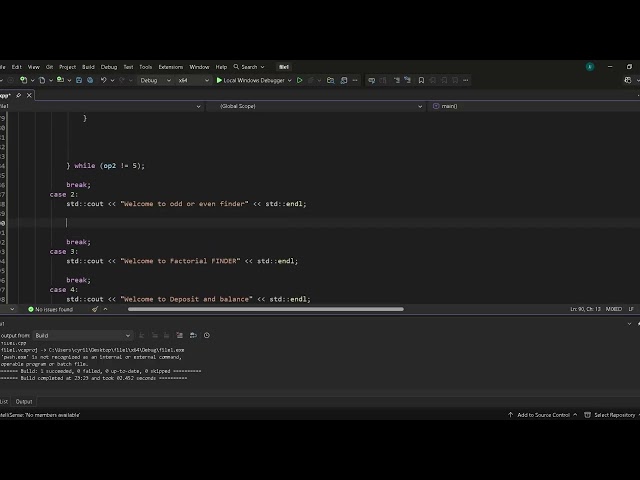
Task: Click the Factorial FINDER cout line
Action: click(182, 261)
